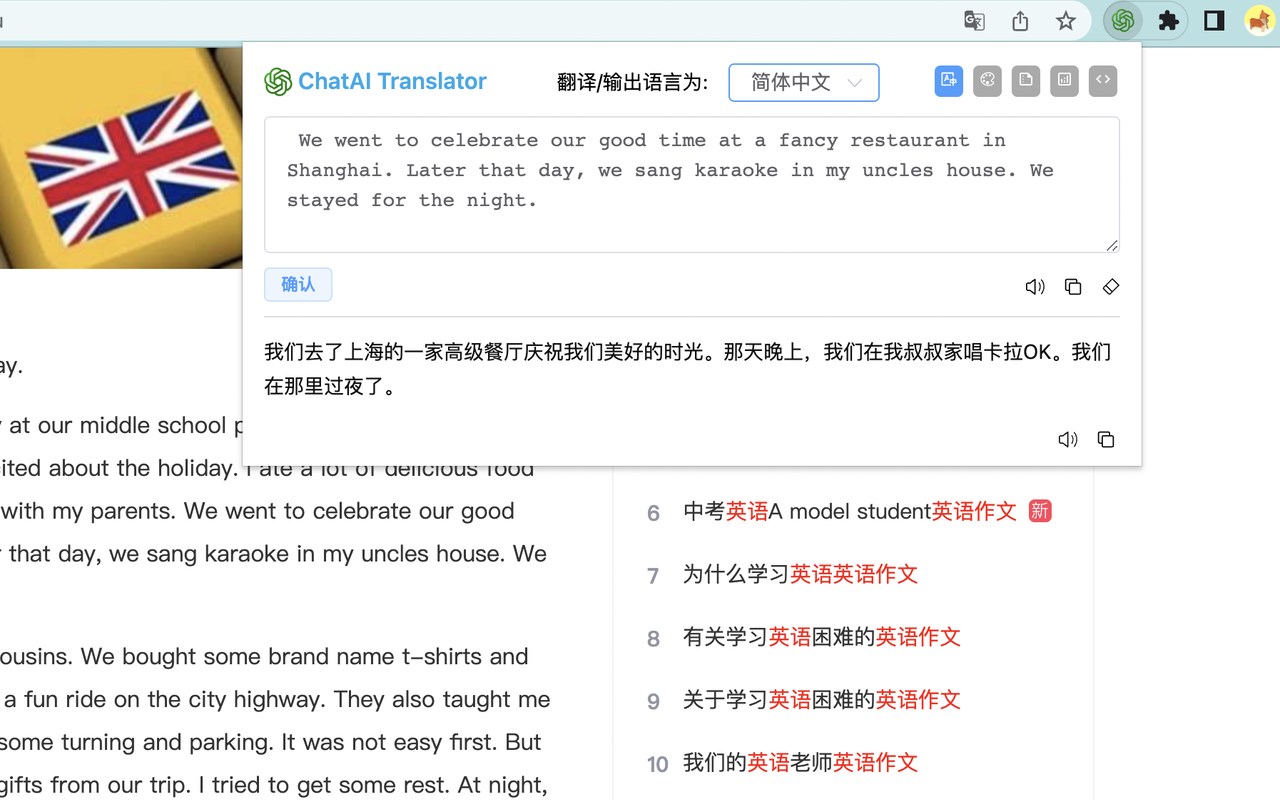The width and height of the screenshot is (1280, 800).
Task: Select the document summary mode icon
Action: (1025, 81)
